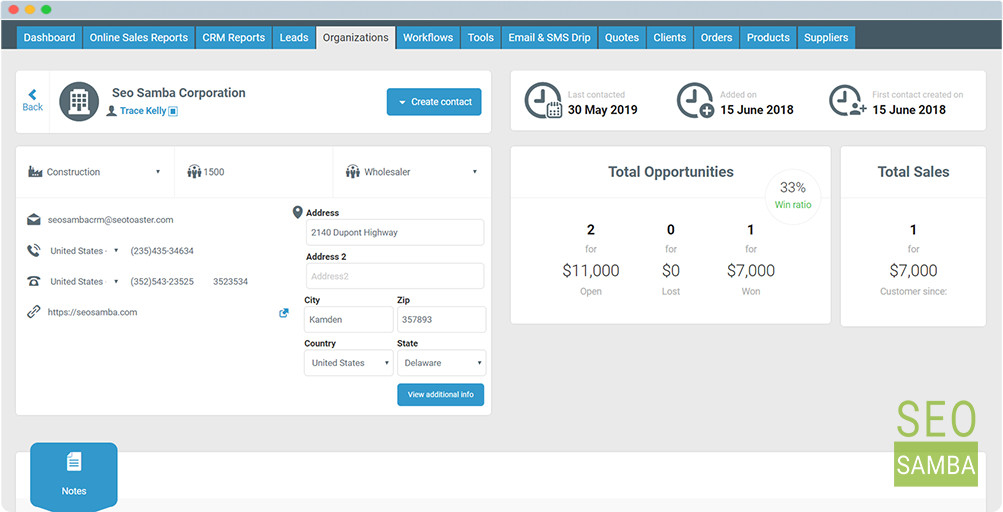This screenshot has height=512, width=1003.
Task: Click into the Address 2 input field
Action: tap(395, 276)
